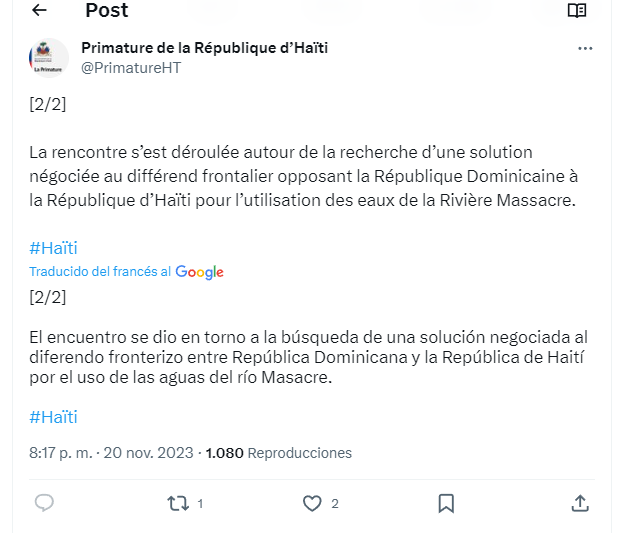The width and height of the screenshot is (621, 533).
Task: Click the @PrimatureHT handle
Action: (x=130, y=67)
